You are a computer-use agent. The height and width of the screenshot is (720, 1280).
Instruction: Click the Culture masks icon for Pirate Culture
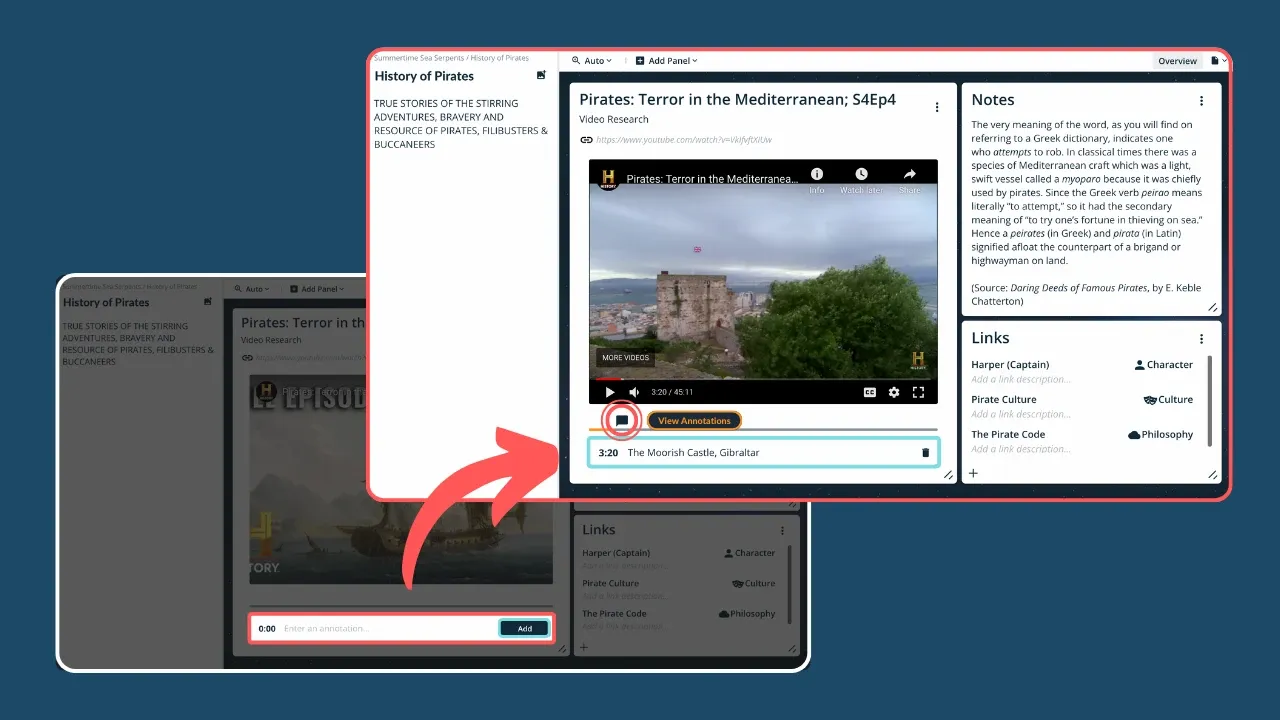[x=1150, y=399]
